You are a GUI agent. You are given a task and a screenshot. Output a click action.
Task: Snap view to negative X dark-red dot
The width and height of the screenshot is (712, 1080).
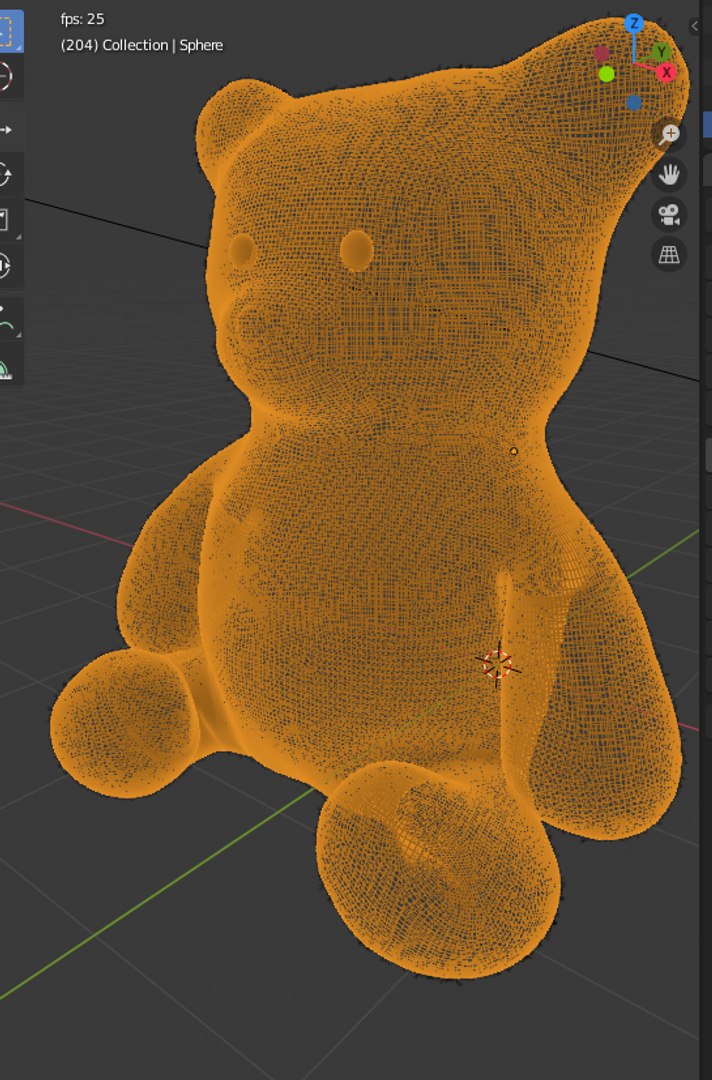tap(601, 54)
